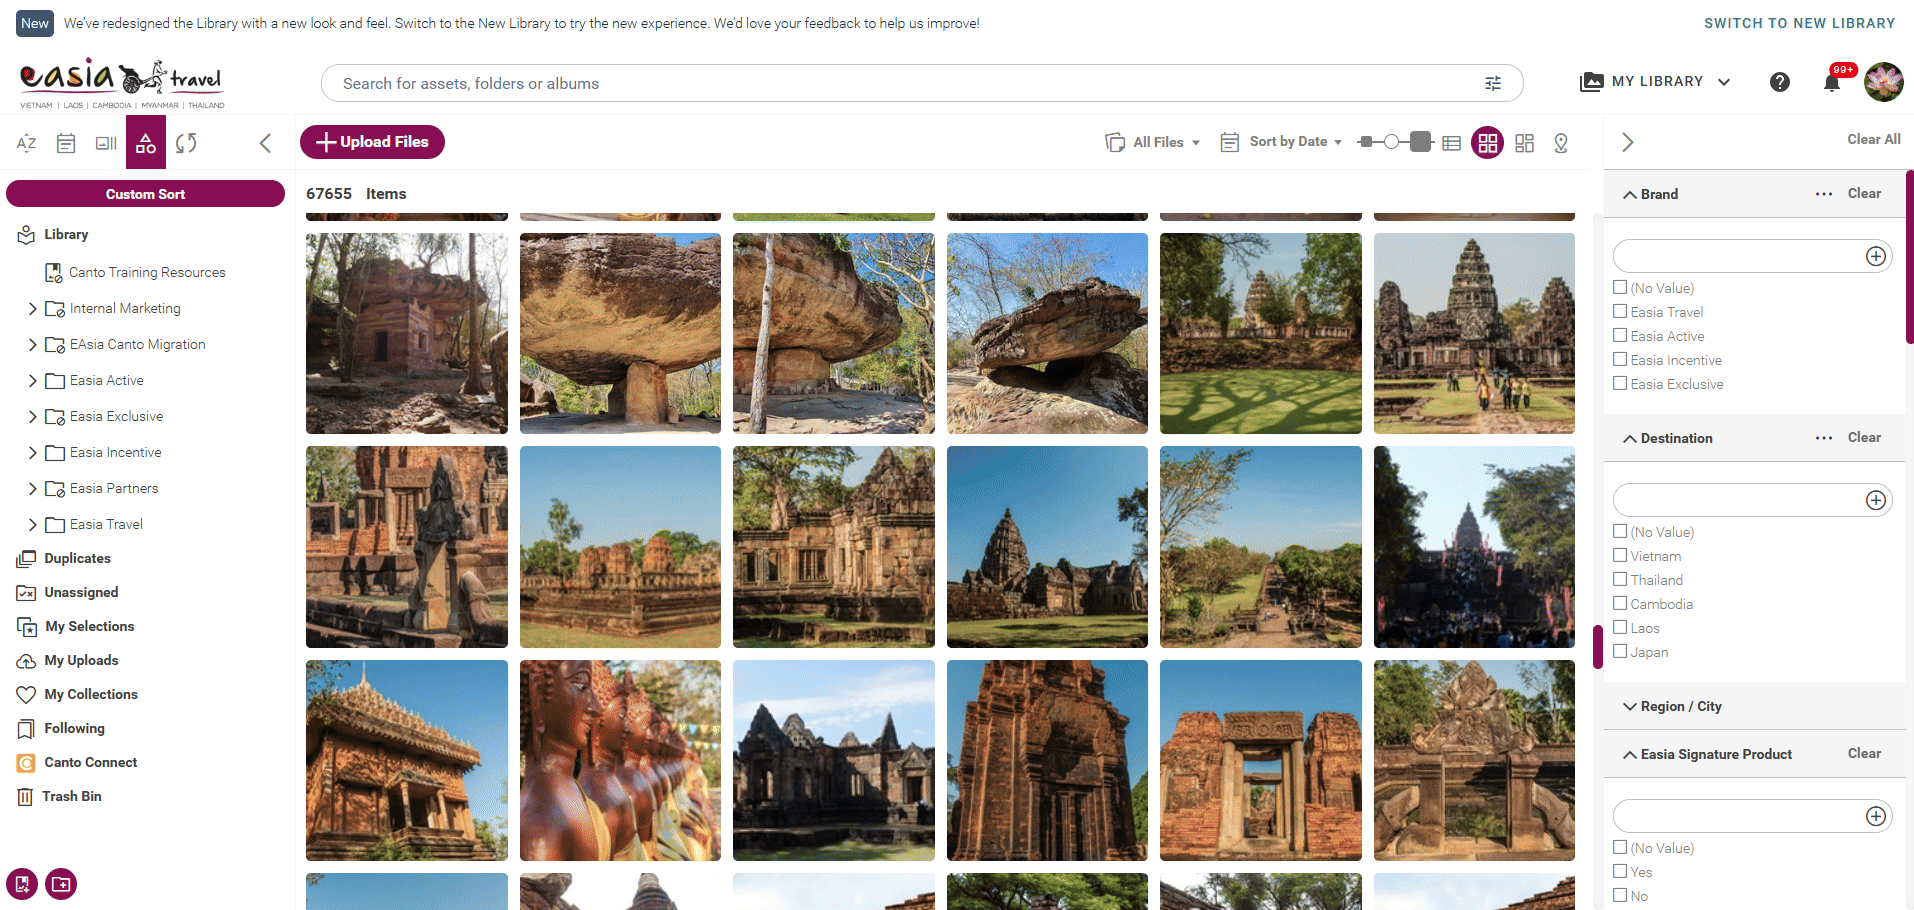Open advanced search filter options icon
This screenshot has width=1914, height=910.
pos(1493,83)
